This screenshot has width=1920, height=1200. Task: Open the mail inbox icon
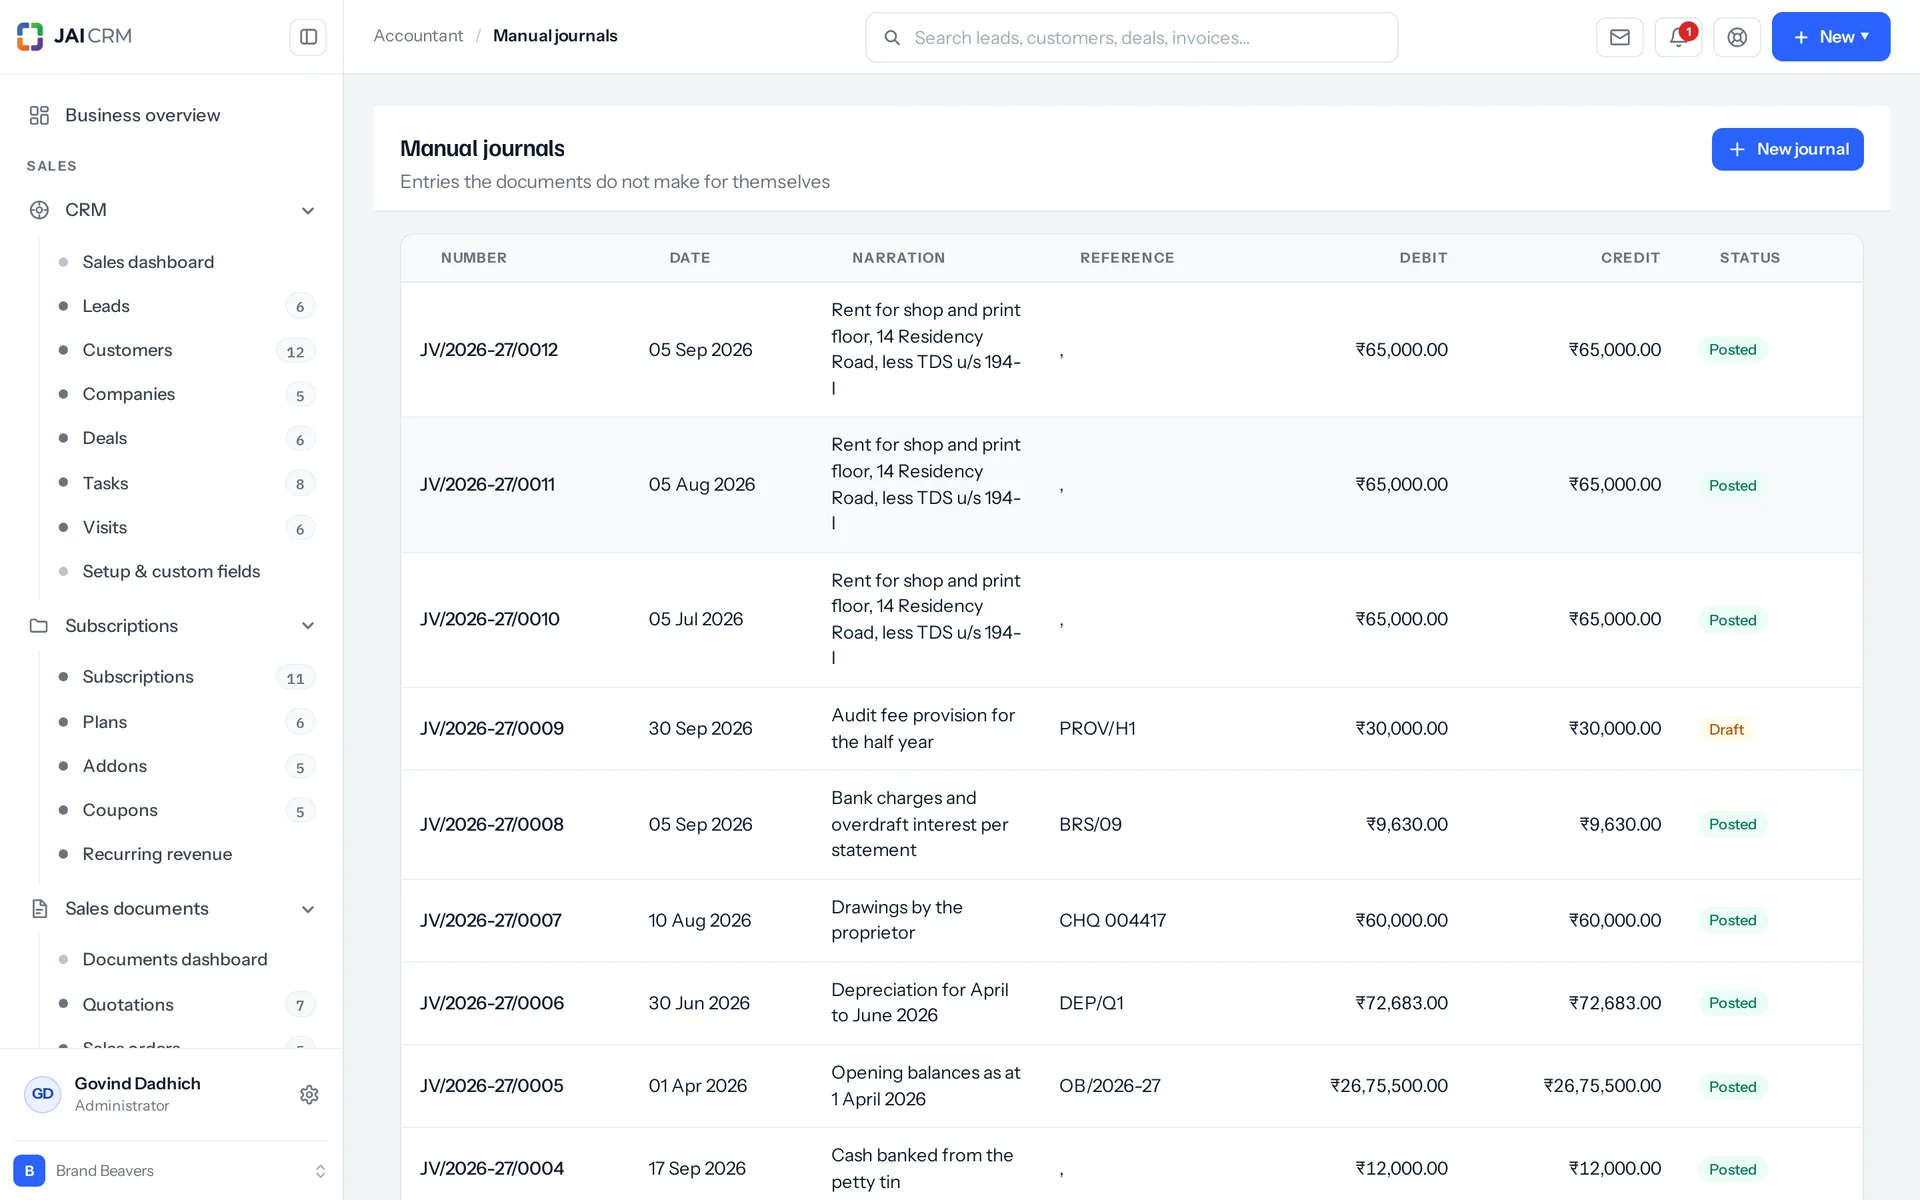pos(1620,37)
